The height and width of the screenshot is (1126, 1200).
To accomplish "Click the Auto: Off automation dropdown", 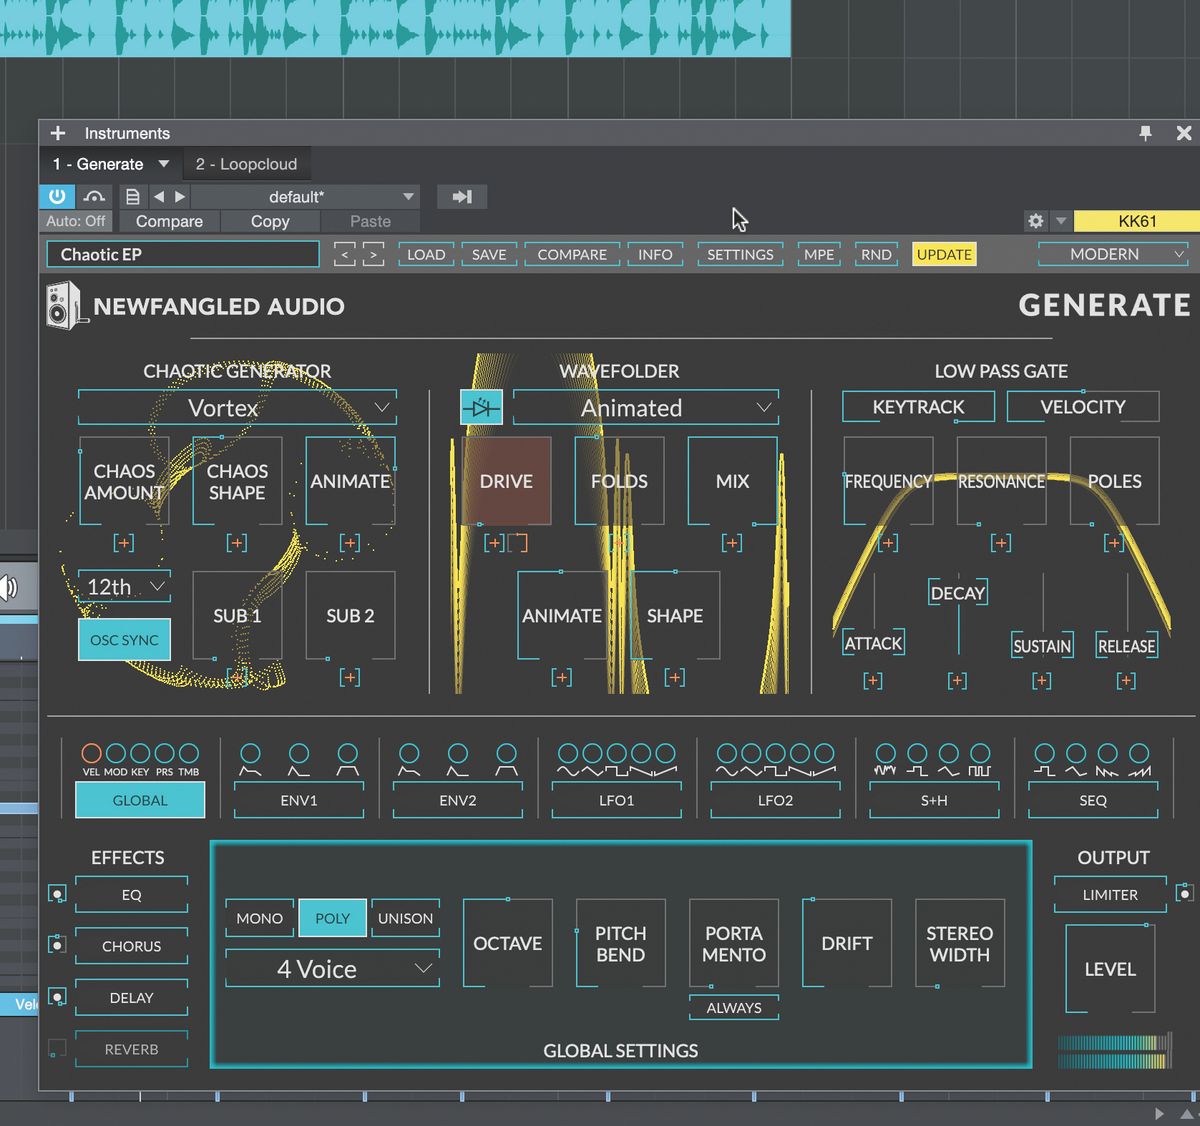I will pos(76,221).
